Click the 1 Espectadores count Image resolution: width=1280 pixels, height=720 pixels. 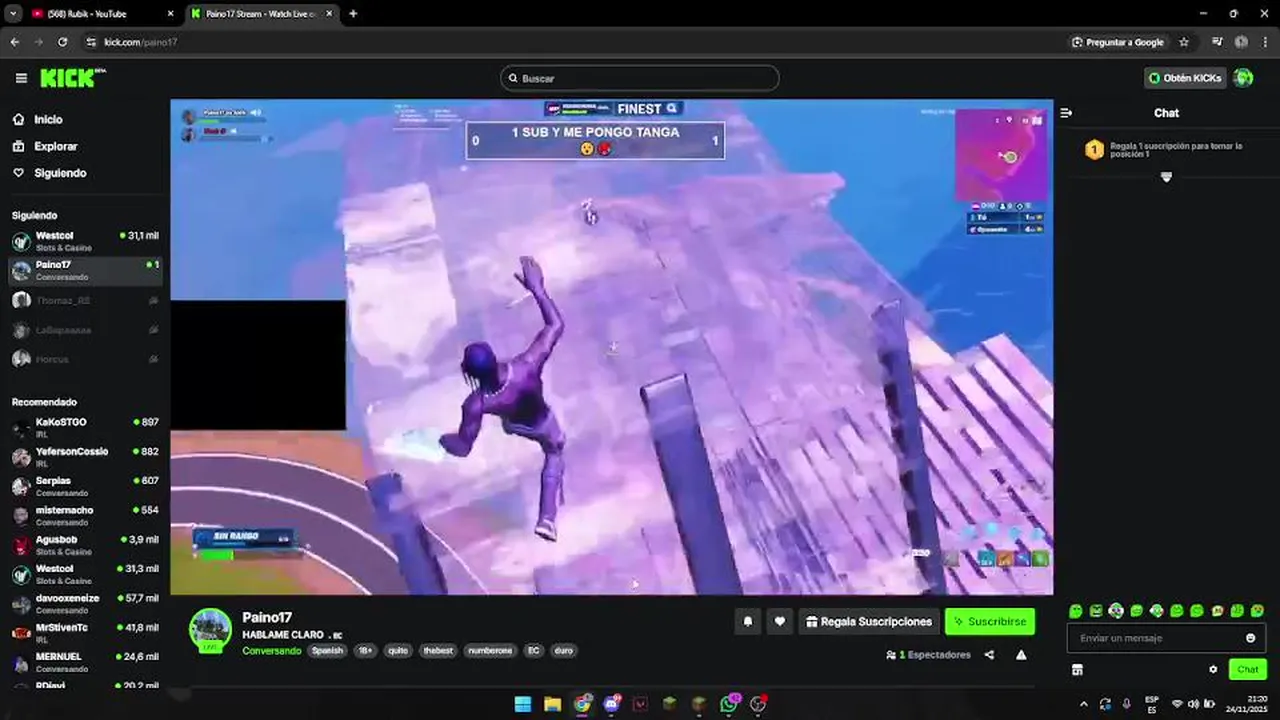(928, 655)
